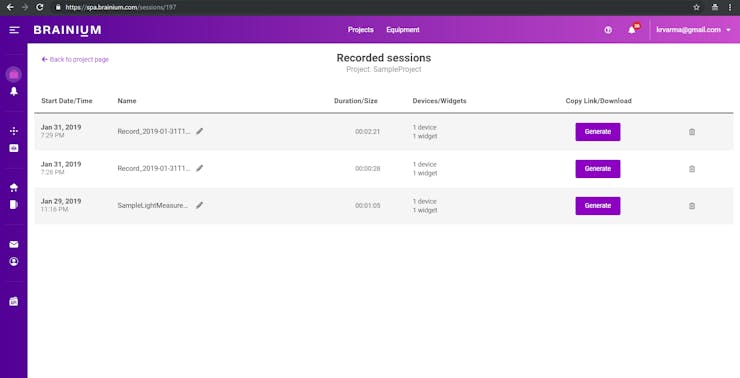Click the 00:00:28 duration value
Viewport: 740px width, 378px height.
tap(368, 168)
